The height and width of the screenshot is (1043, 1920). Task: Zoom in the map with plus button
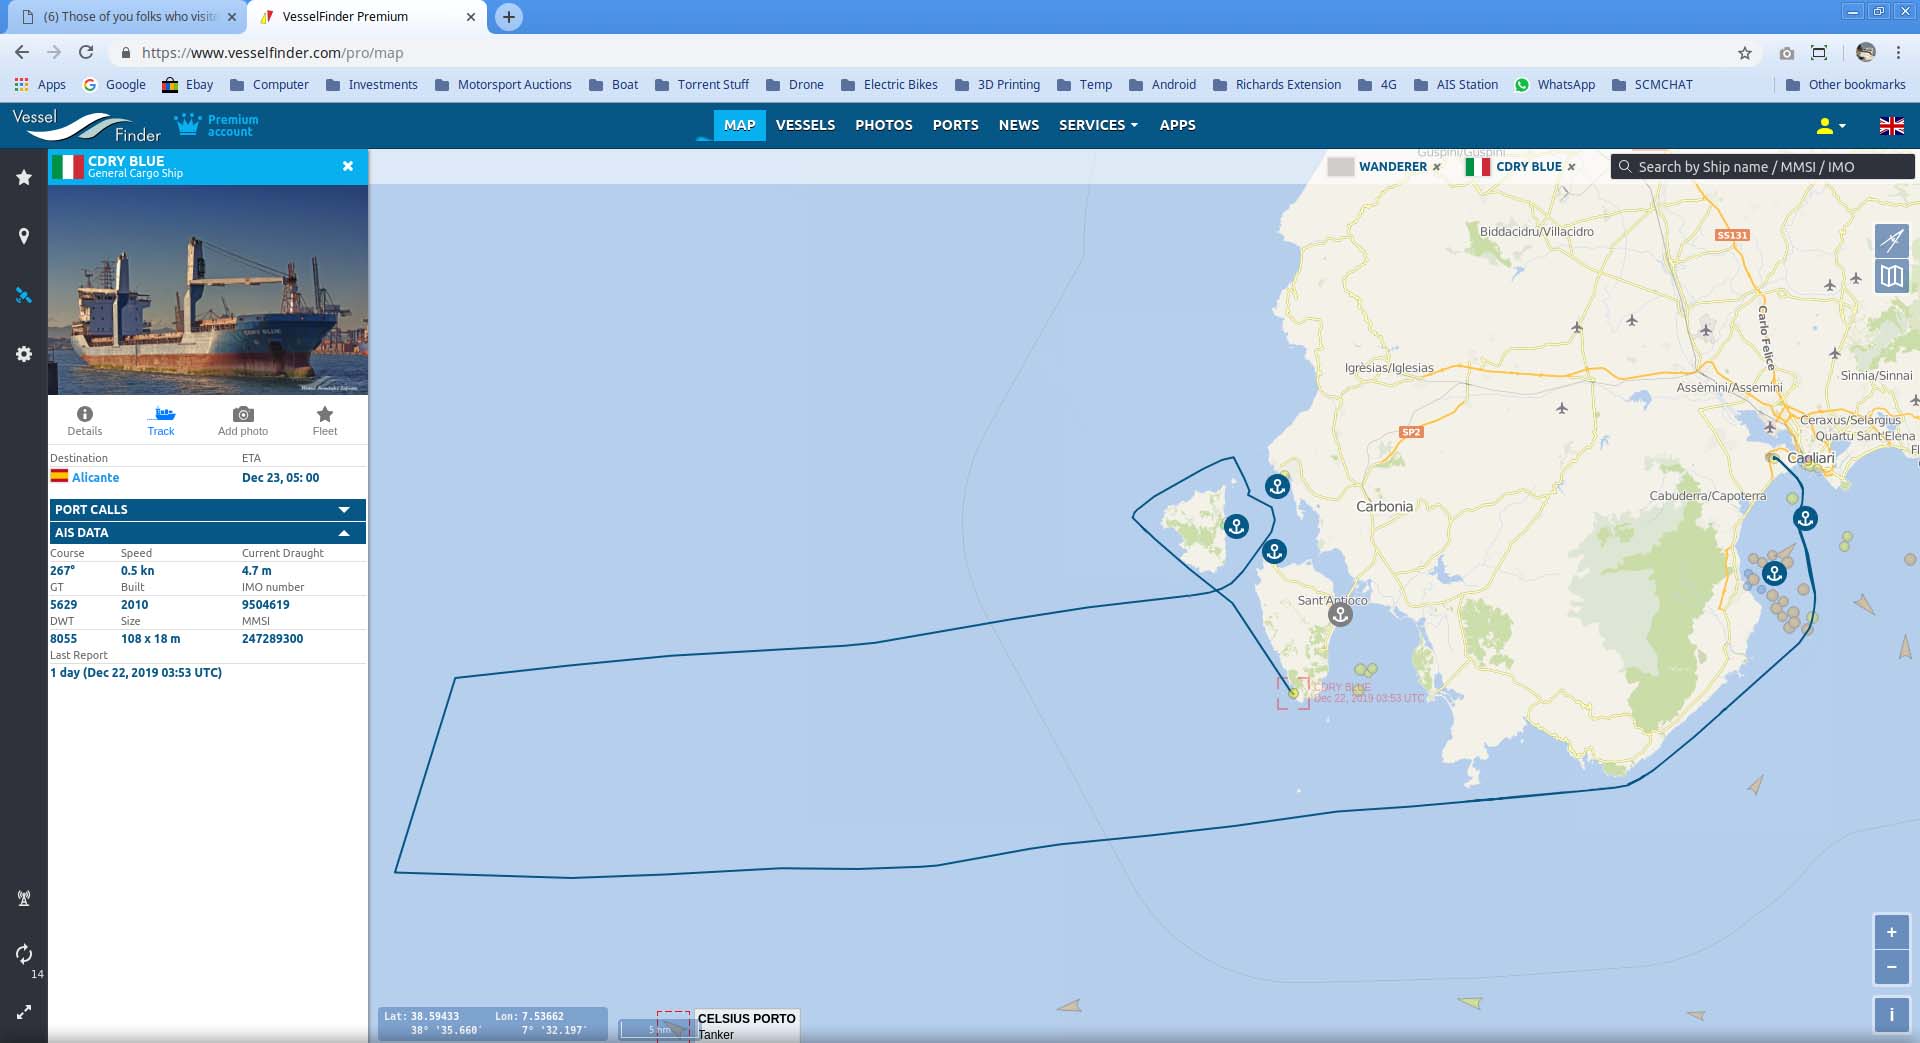point(1891,932)
